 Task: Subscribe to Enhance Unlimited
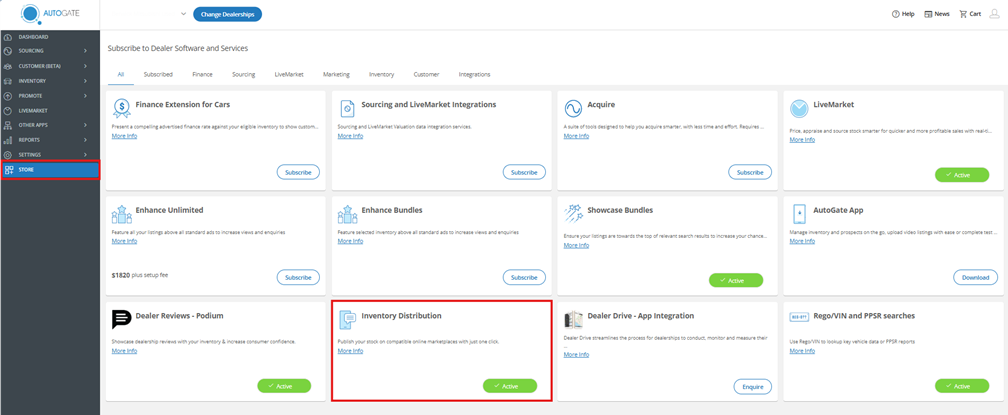[298, 277]
